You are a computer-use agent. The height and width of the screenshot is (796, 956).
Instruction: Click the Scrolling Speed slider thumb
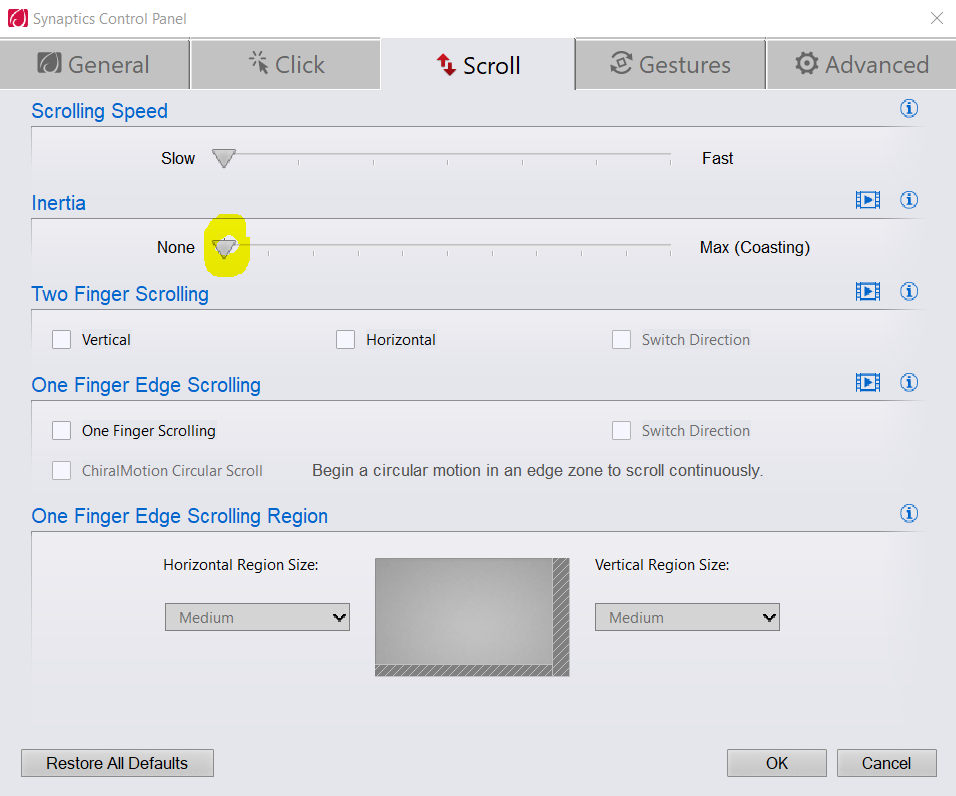(224, 158)
